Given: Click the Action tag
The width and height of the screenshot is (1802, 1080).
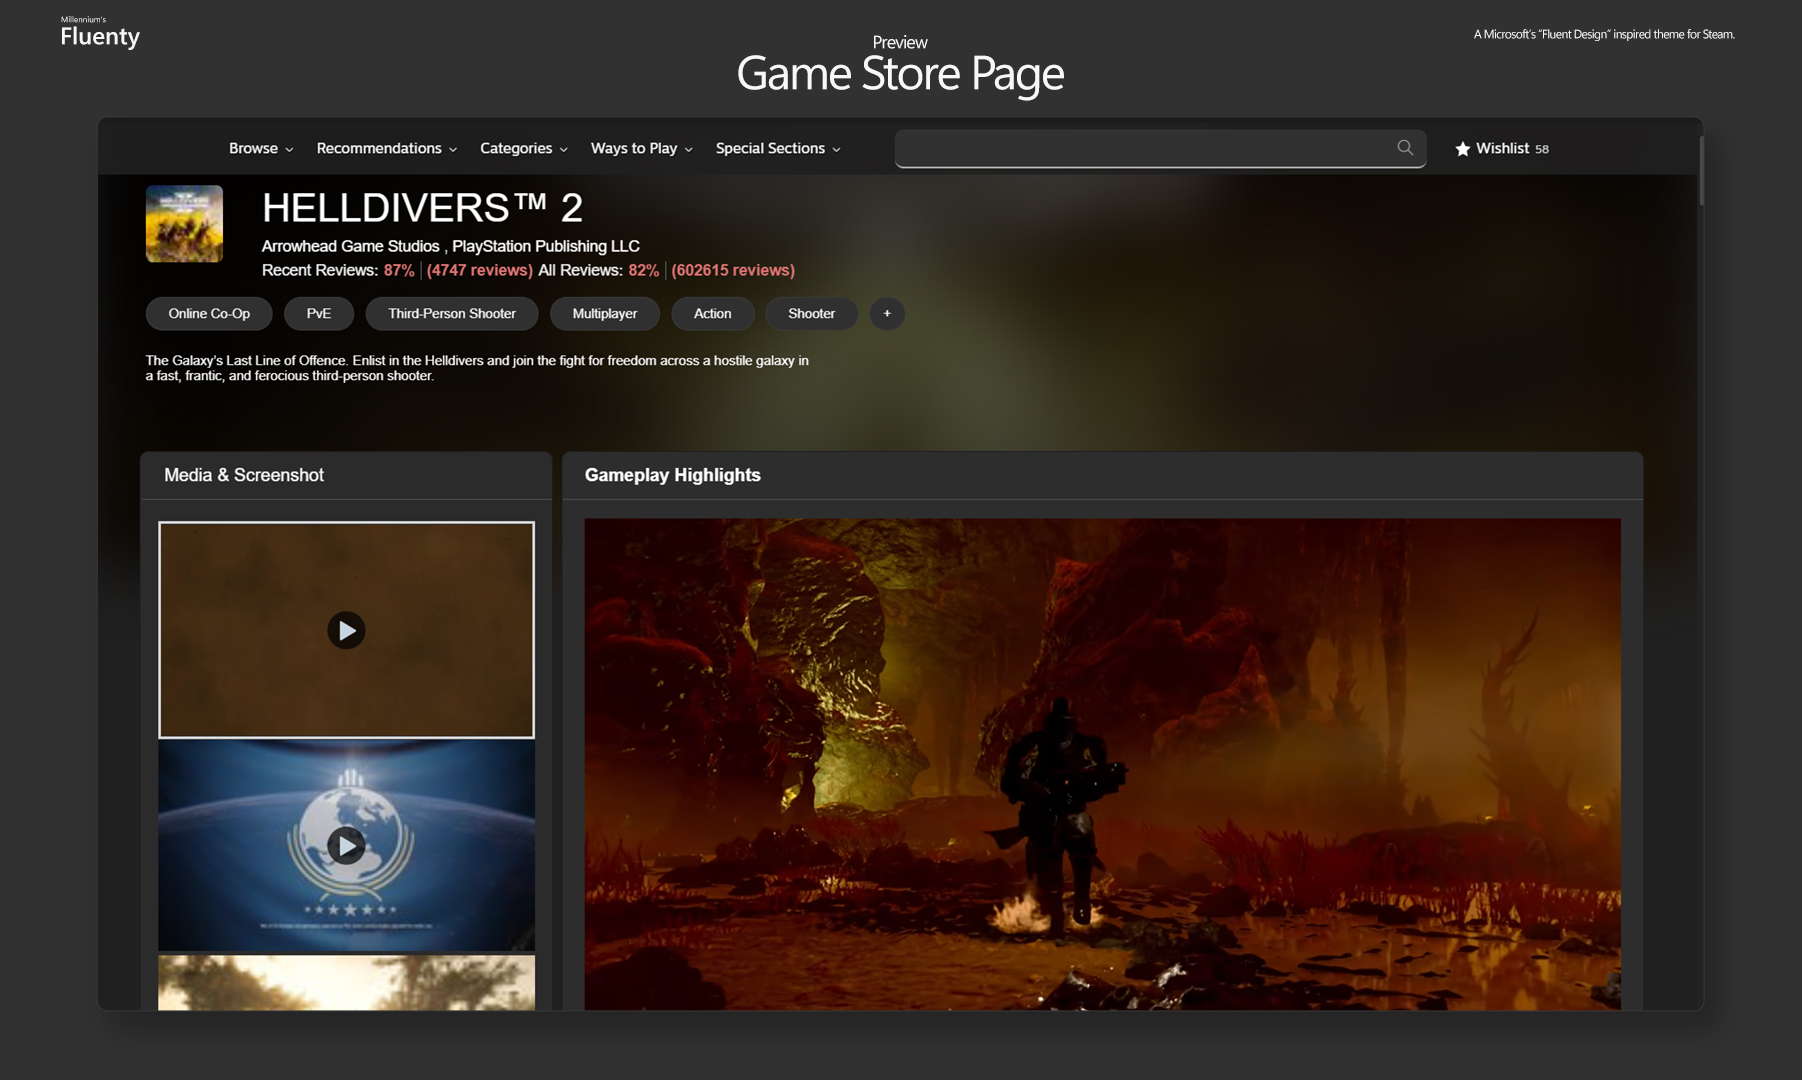Looking at the screenshot, I should [x=713, y=314].
